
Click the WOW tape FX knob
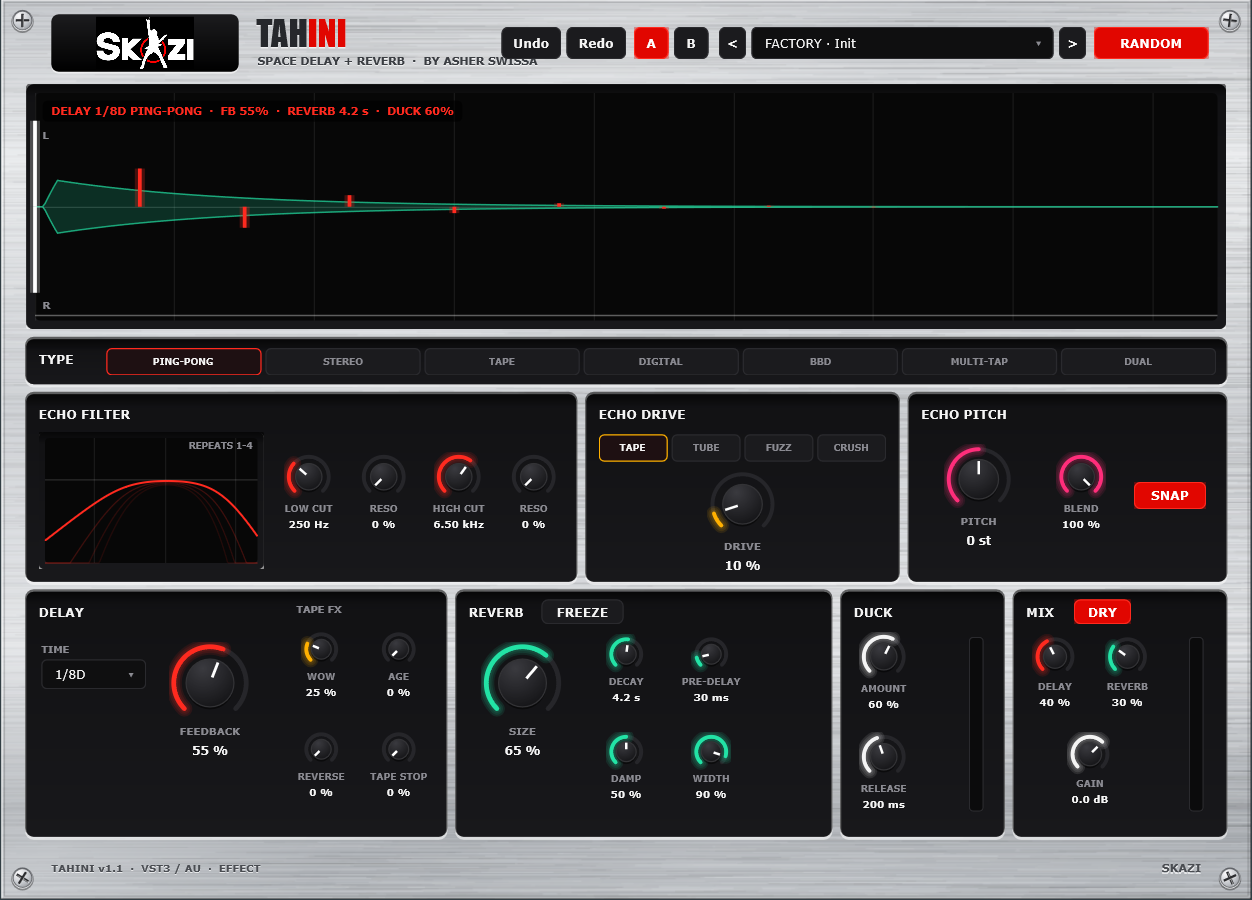[x=320, y=650]
